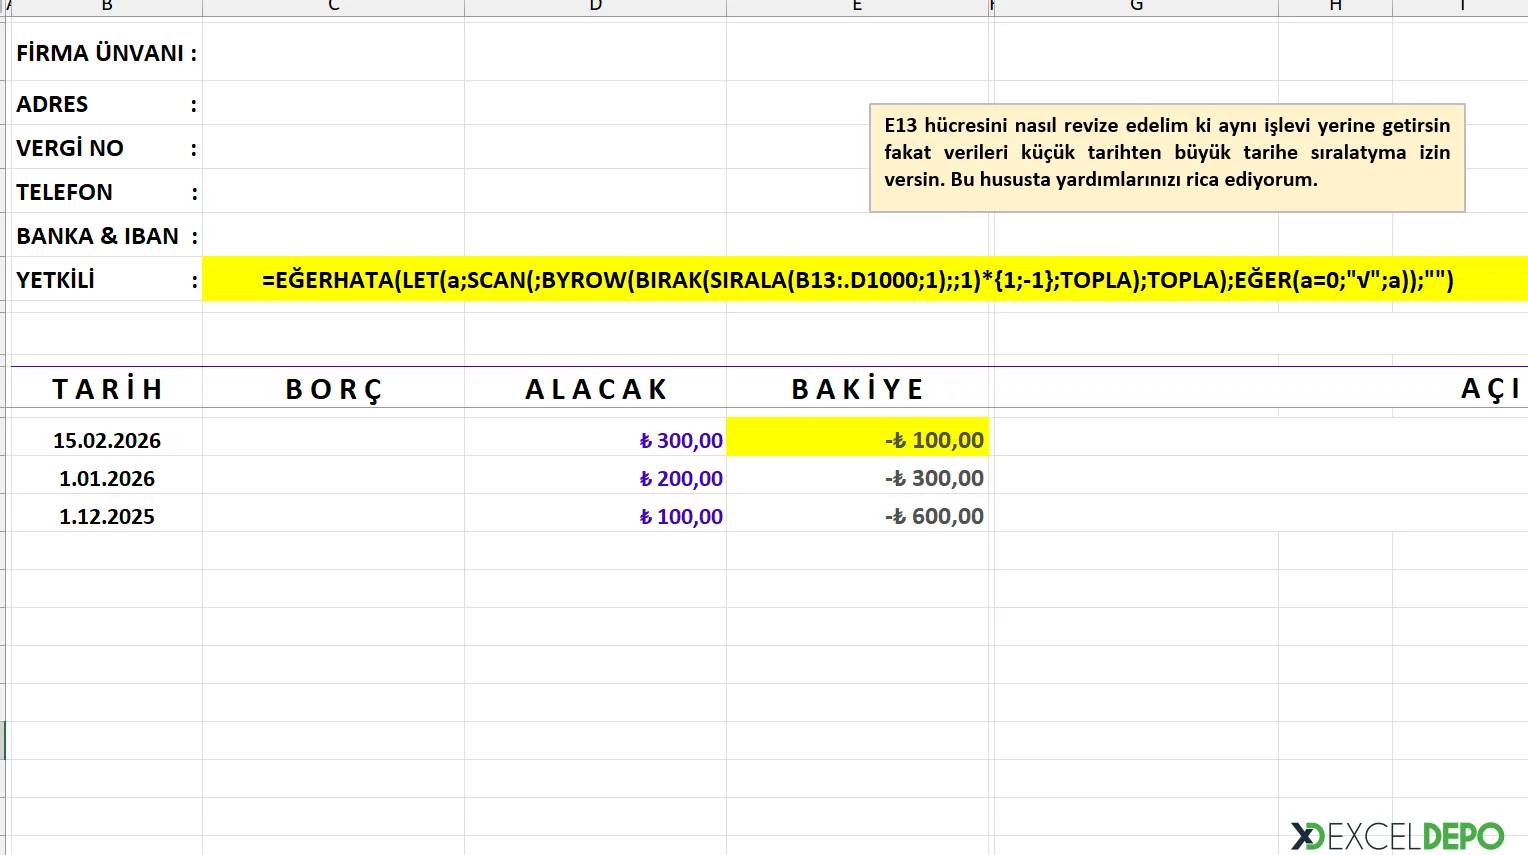1528x855 pixels.
Task: Select the empty BORÇ cell for 15.02.2026
Action: (333, 440)
